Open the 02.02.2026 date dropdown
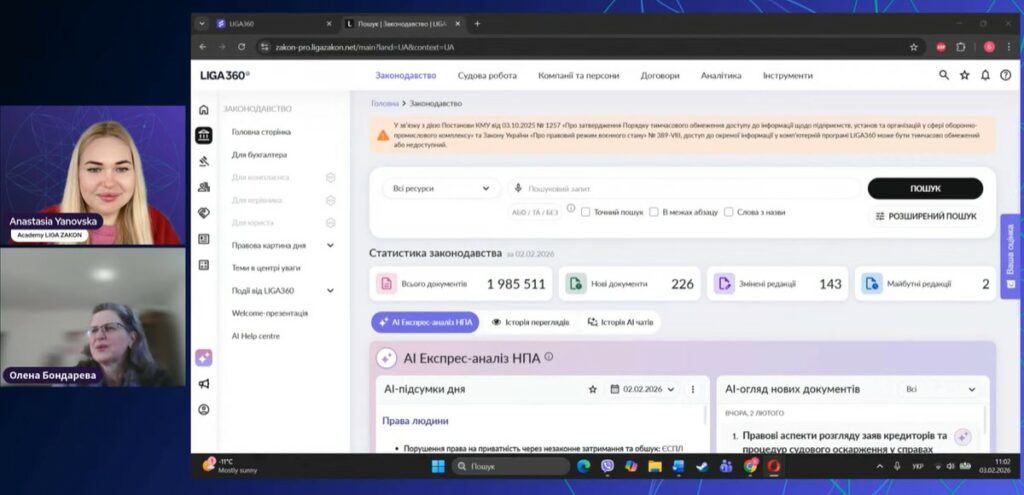The height and width of the screenshot is (495, 1024). pyautogui.click(x=642, y=389)
